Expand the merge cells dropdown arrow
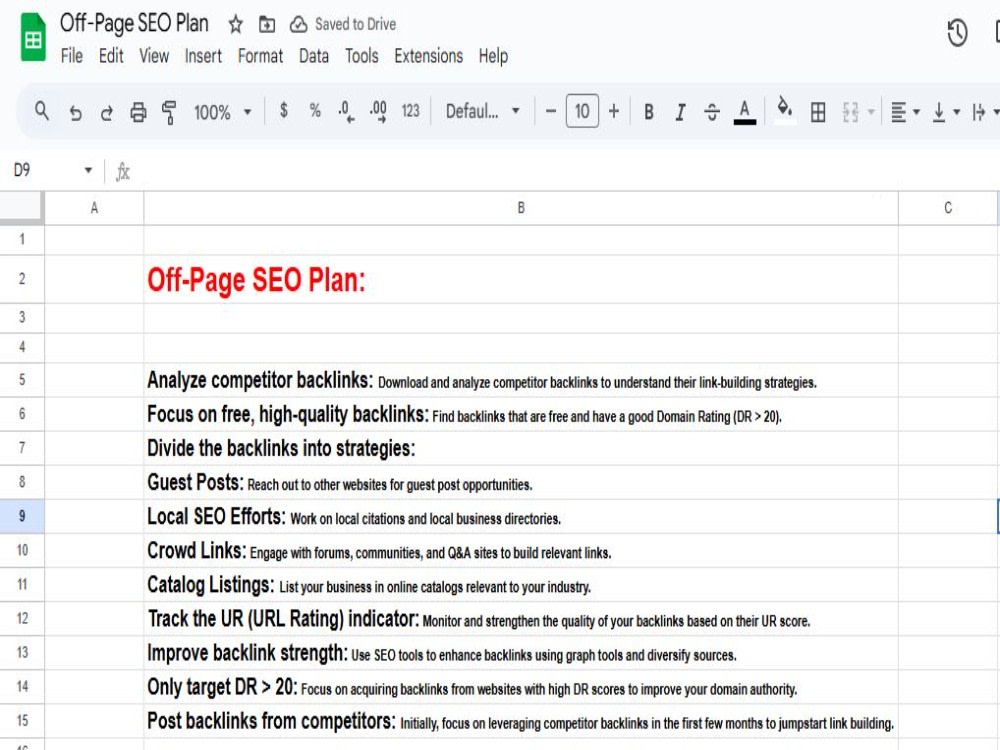This screenshot has height=750, width=1000. [x=871, y=112]
